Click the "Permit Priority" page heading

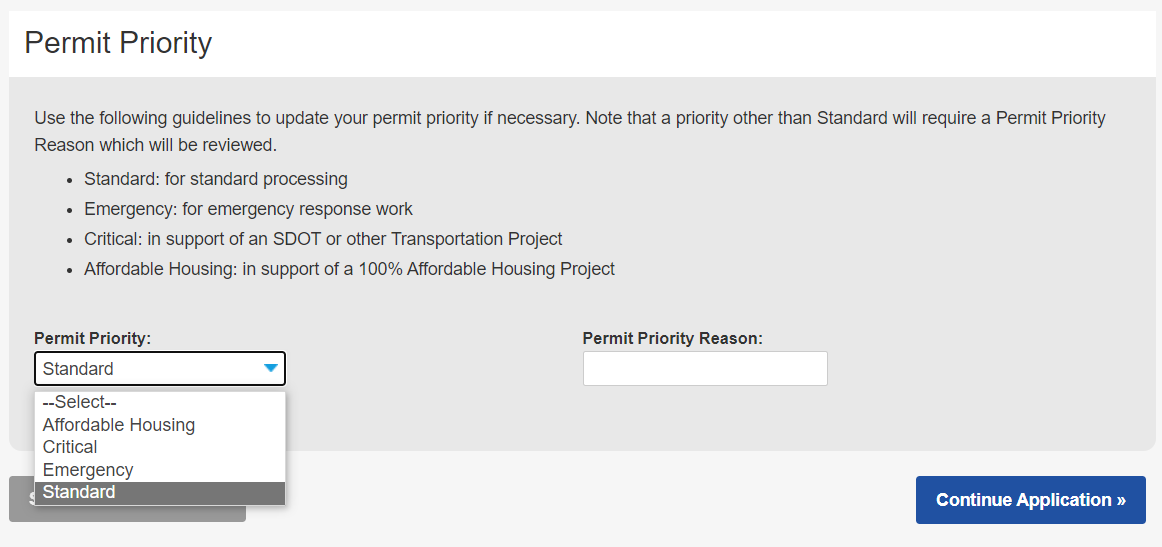point(118,43)
